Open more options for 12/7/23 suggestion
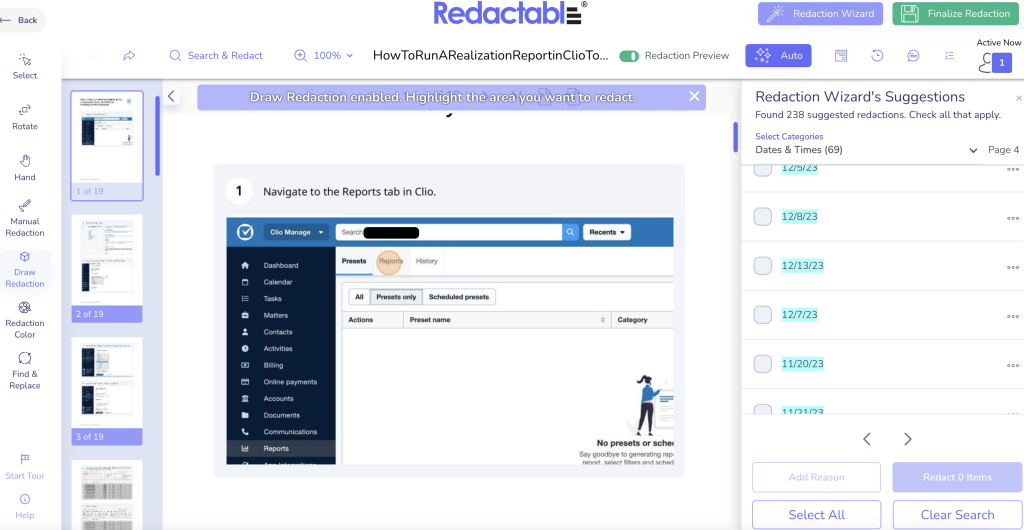This screenshot has width=1024, height=530. pyautogui.click(x=1013, y=315)
